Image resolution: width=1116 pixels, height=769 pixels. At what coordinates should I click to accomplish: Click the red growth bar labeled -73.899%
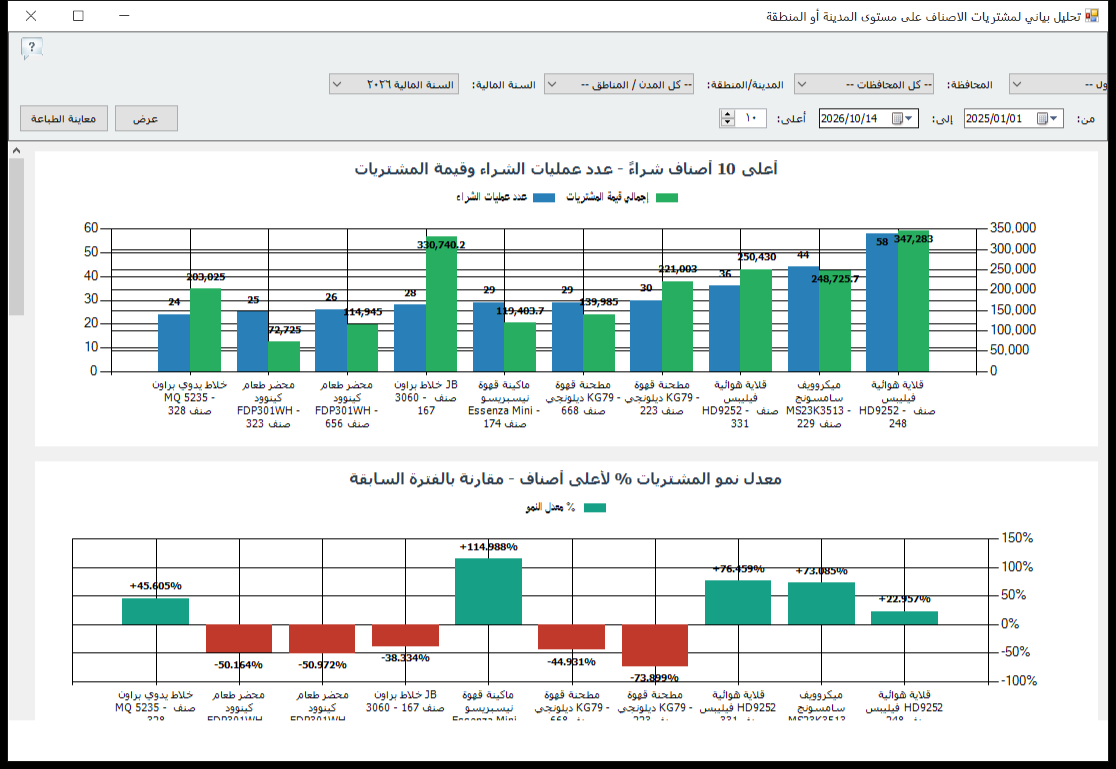pyautogui.click(x=655, y=645)
